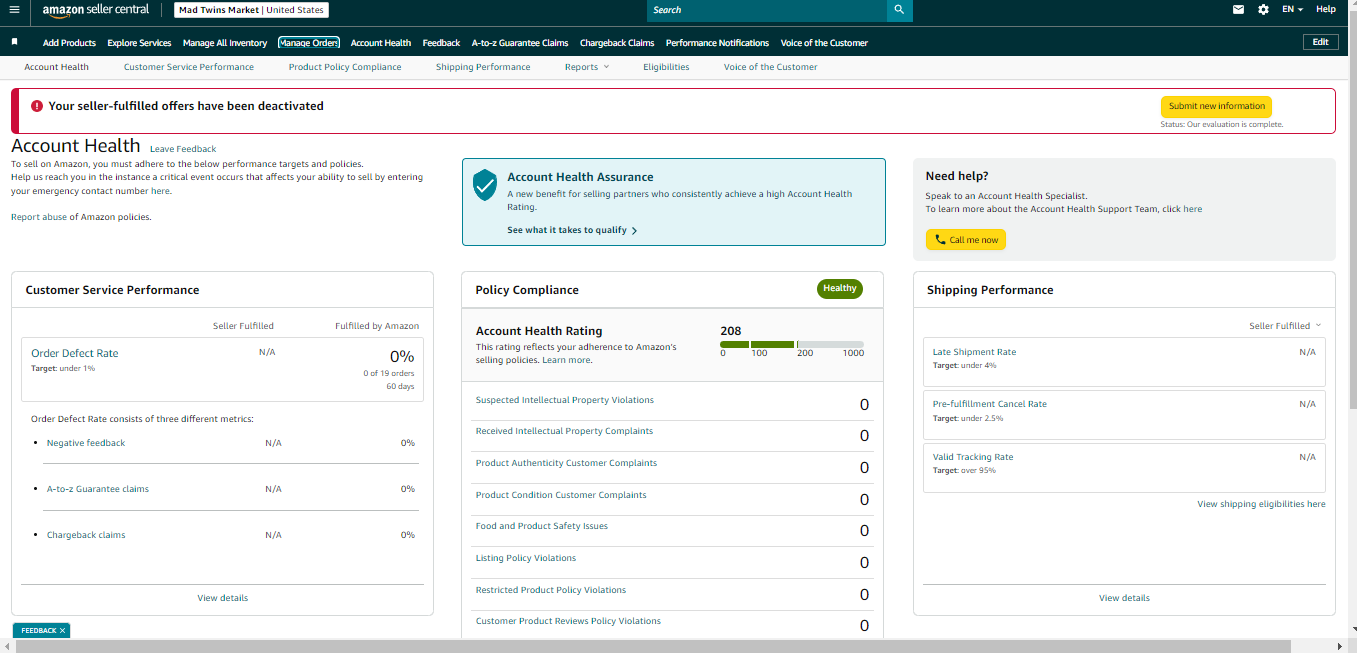Click the emergency contact number here link
1357x653 pixels.
[x=160, y=191]
